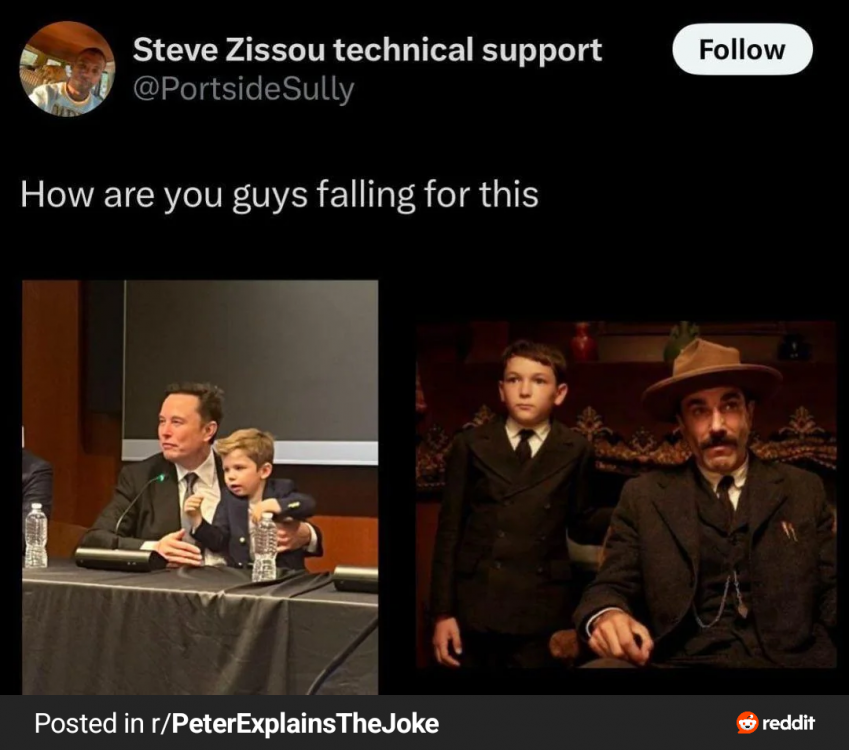The image size is (849, 750).
Task: Select the tweet text "How are you guys falling for this"
Action: [279, 194]
